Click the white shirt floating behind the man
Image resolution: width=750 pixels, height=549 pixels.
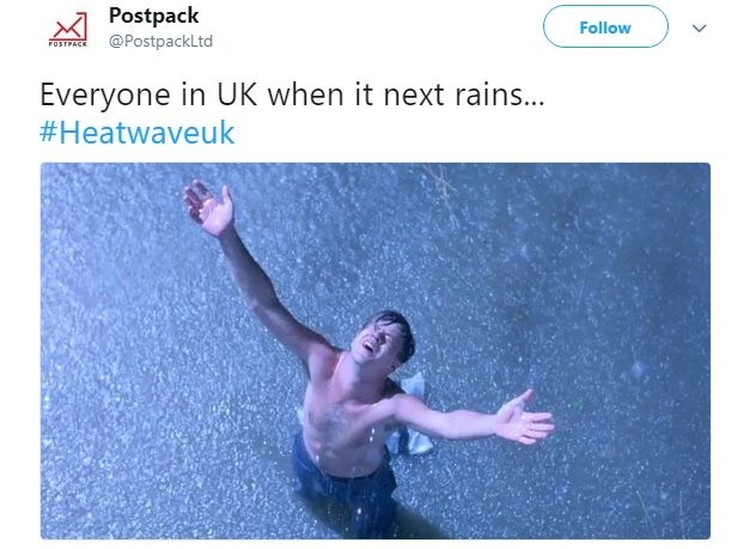(410, 415)
